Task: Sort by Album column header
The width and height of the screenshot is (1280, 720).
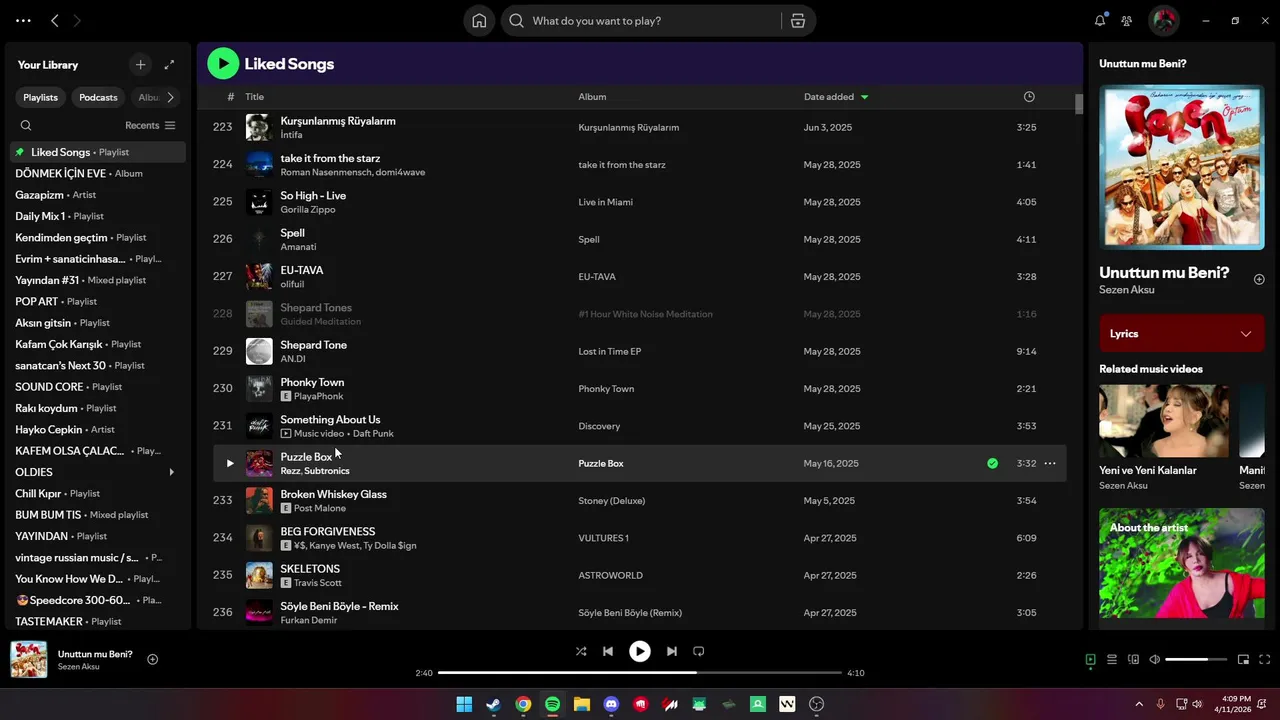Action: (x=592, y=97)
